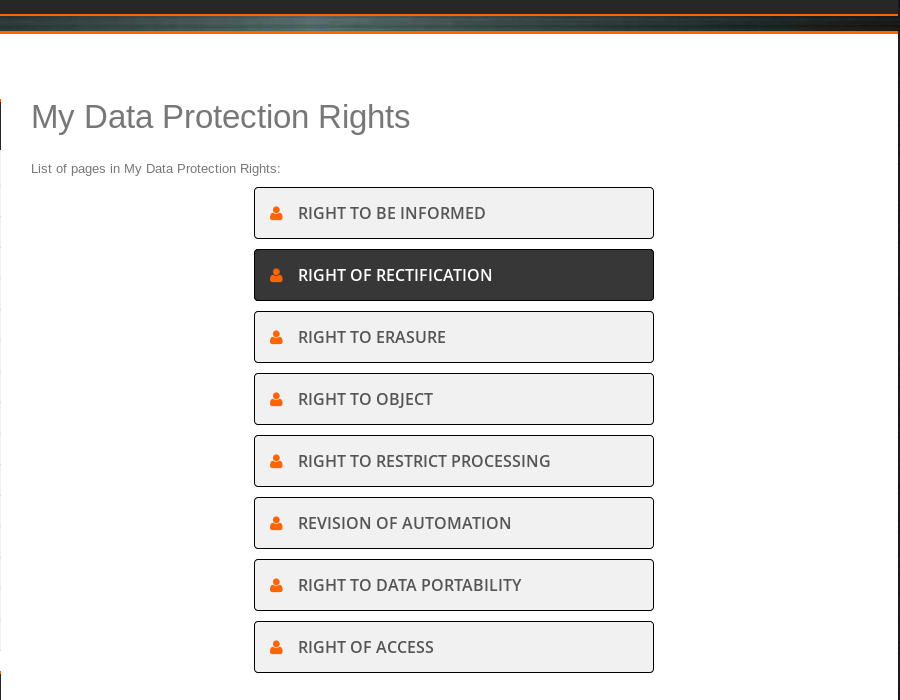
Task: Open the Right of Access page
Action: tap(453, 647)
